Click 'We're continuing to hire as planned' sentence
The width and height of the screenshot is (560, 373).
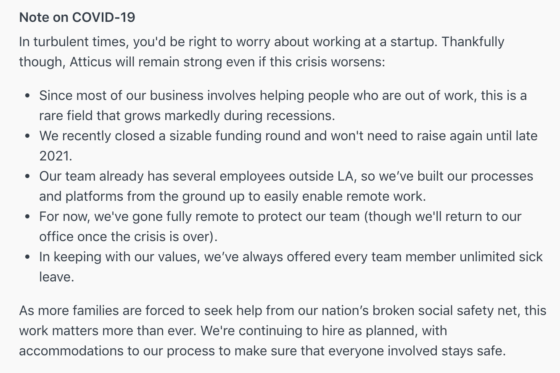(x=324, y=331)
